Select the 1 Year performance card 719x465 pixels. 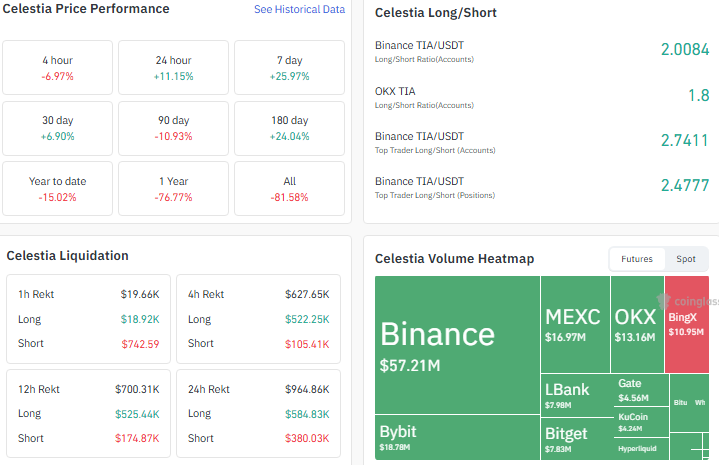(x=173, y=188)
